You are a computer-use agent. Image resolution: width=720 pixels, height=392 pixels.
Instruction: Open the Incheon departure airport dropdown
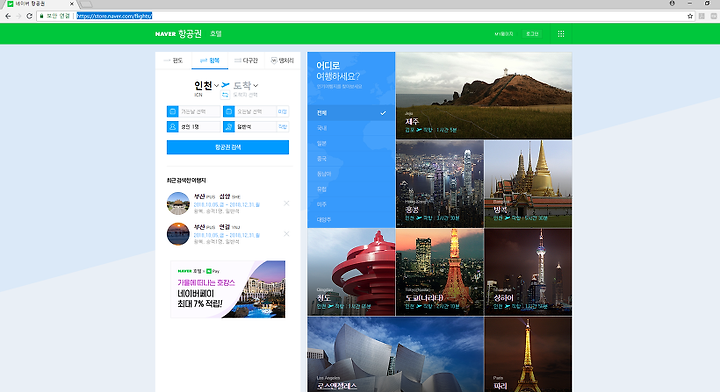click(206, 86)
